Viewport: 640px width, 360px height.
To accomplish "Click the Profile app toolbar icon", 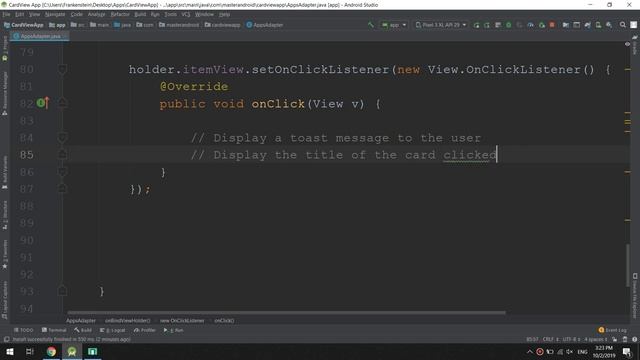I will click(530, 25).
